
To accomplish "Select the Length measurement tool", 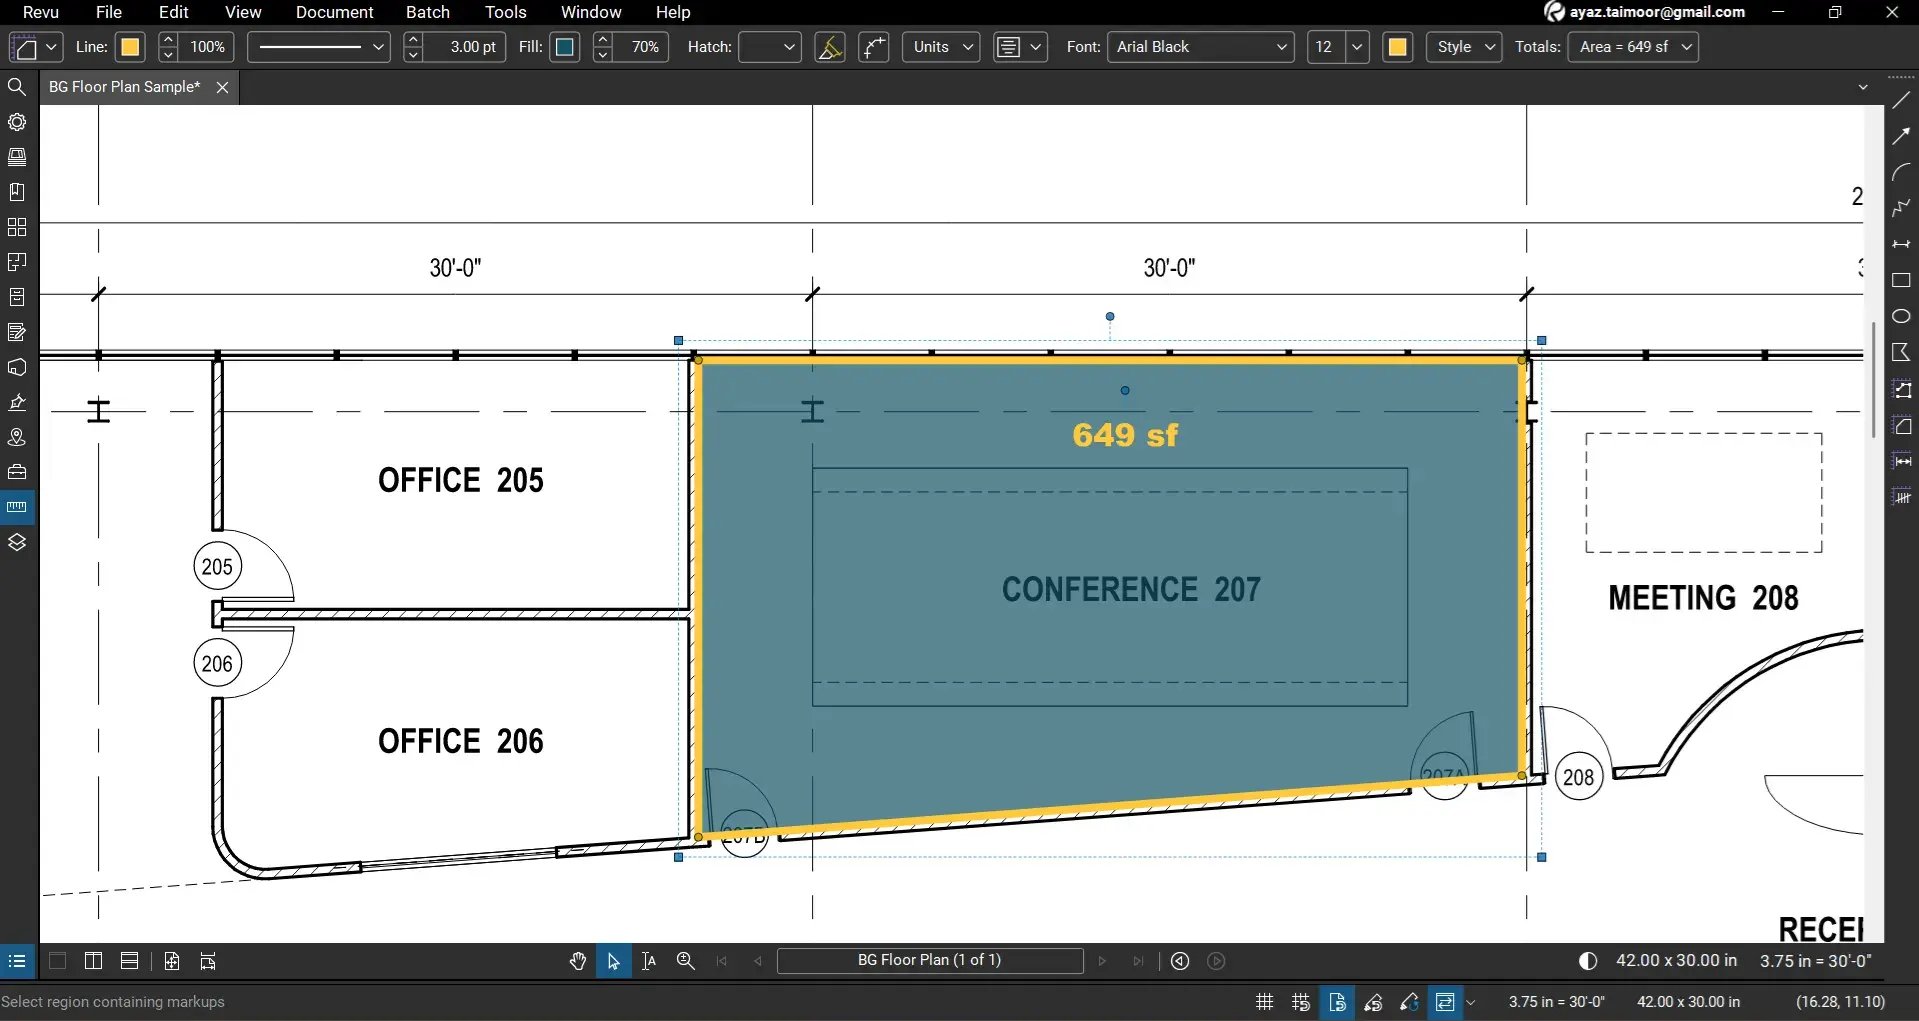I will [x=1901, y=461].
